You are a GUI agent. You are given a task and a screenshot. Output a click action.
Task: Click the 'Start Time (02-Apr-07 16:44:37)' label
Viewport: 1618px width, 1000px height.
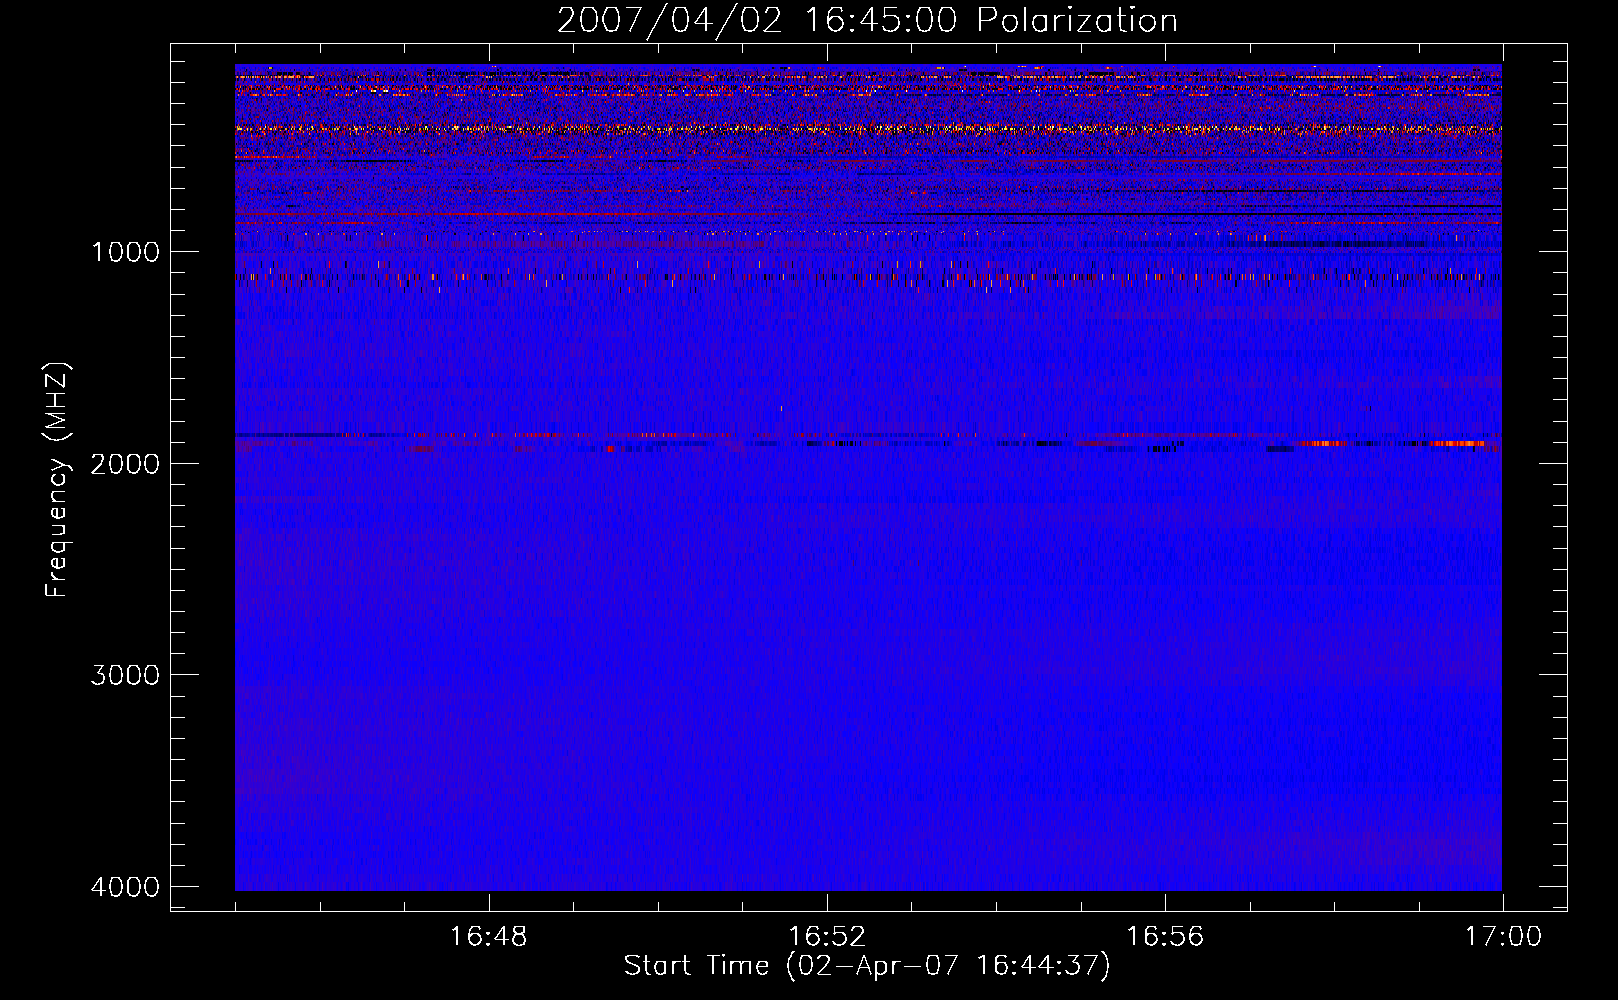coord(867,966)
